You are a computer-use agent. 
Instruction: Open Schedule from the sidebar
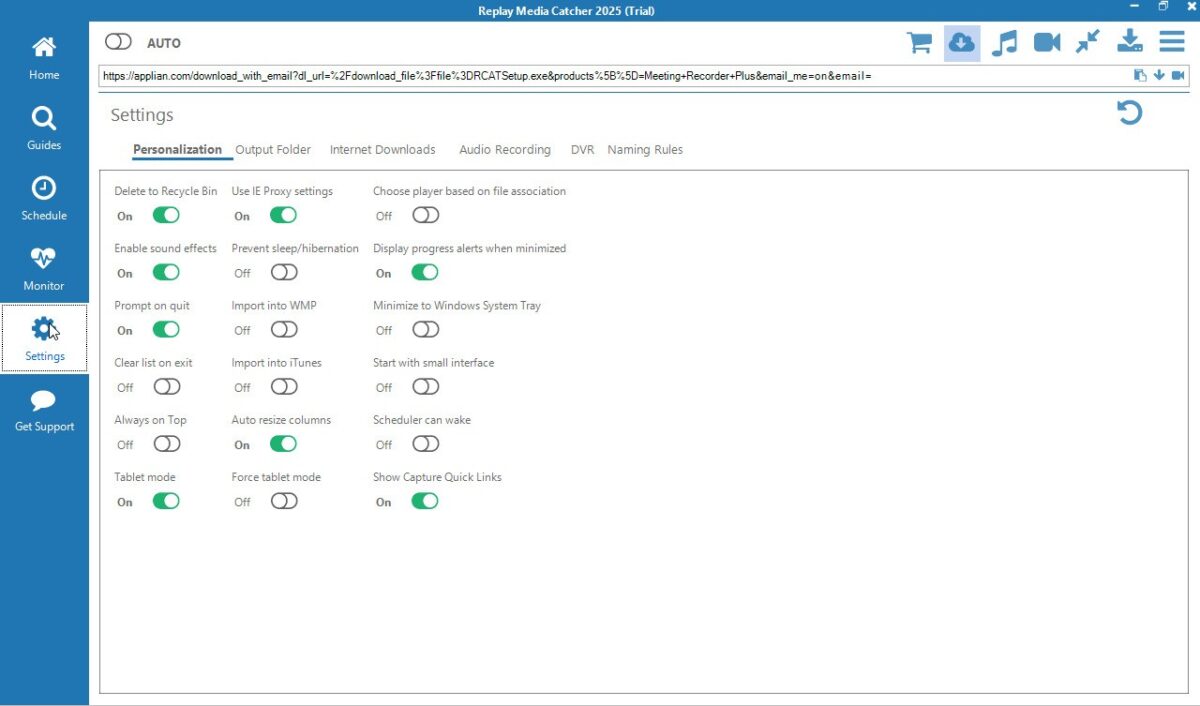pos(44,199)
